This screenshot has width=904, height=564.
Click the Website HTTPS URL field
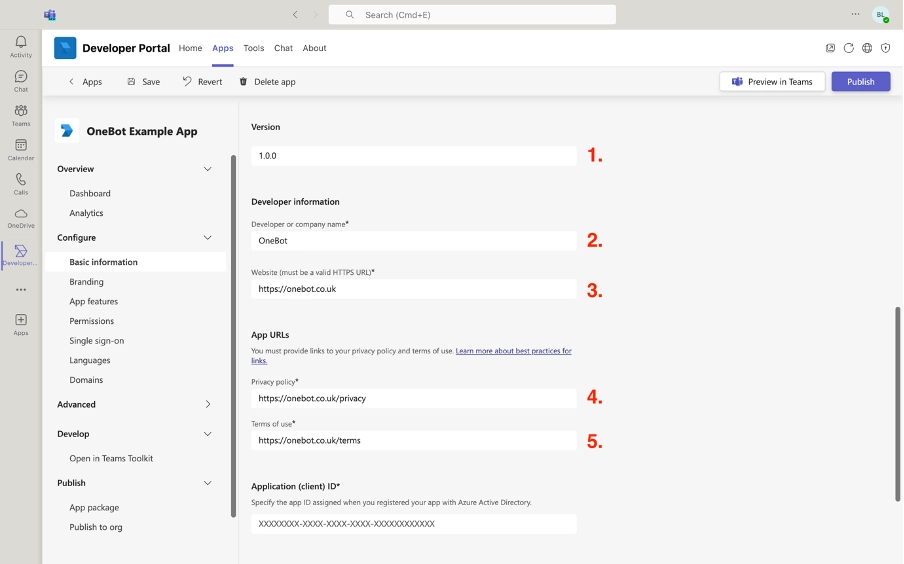point(414,289)
